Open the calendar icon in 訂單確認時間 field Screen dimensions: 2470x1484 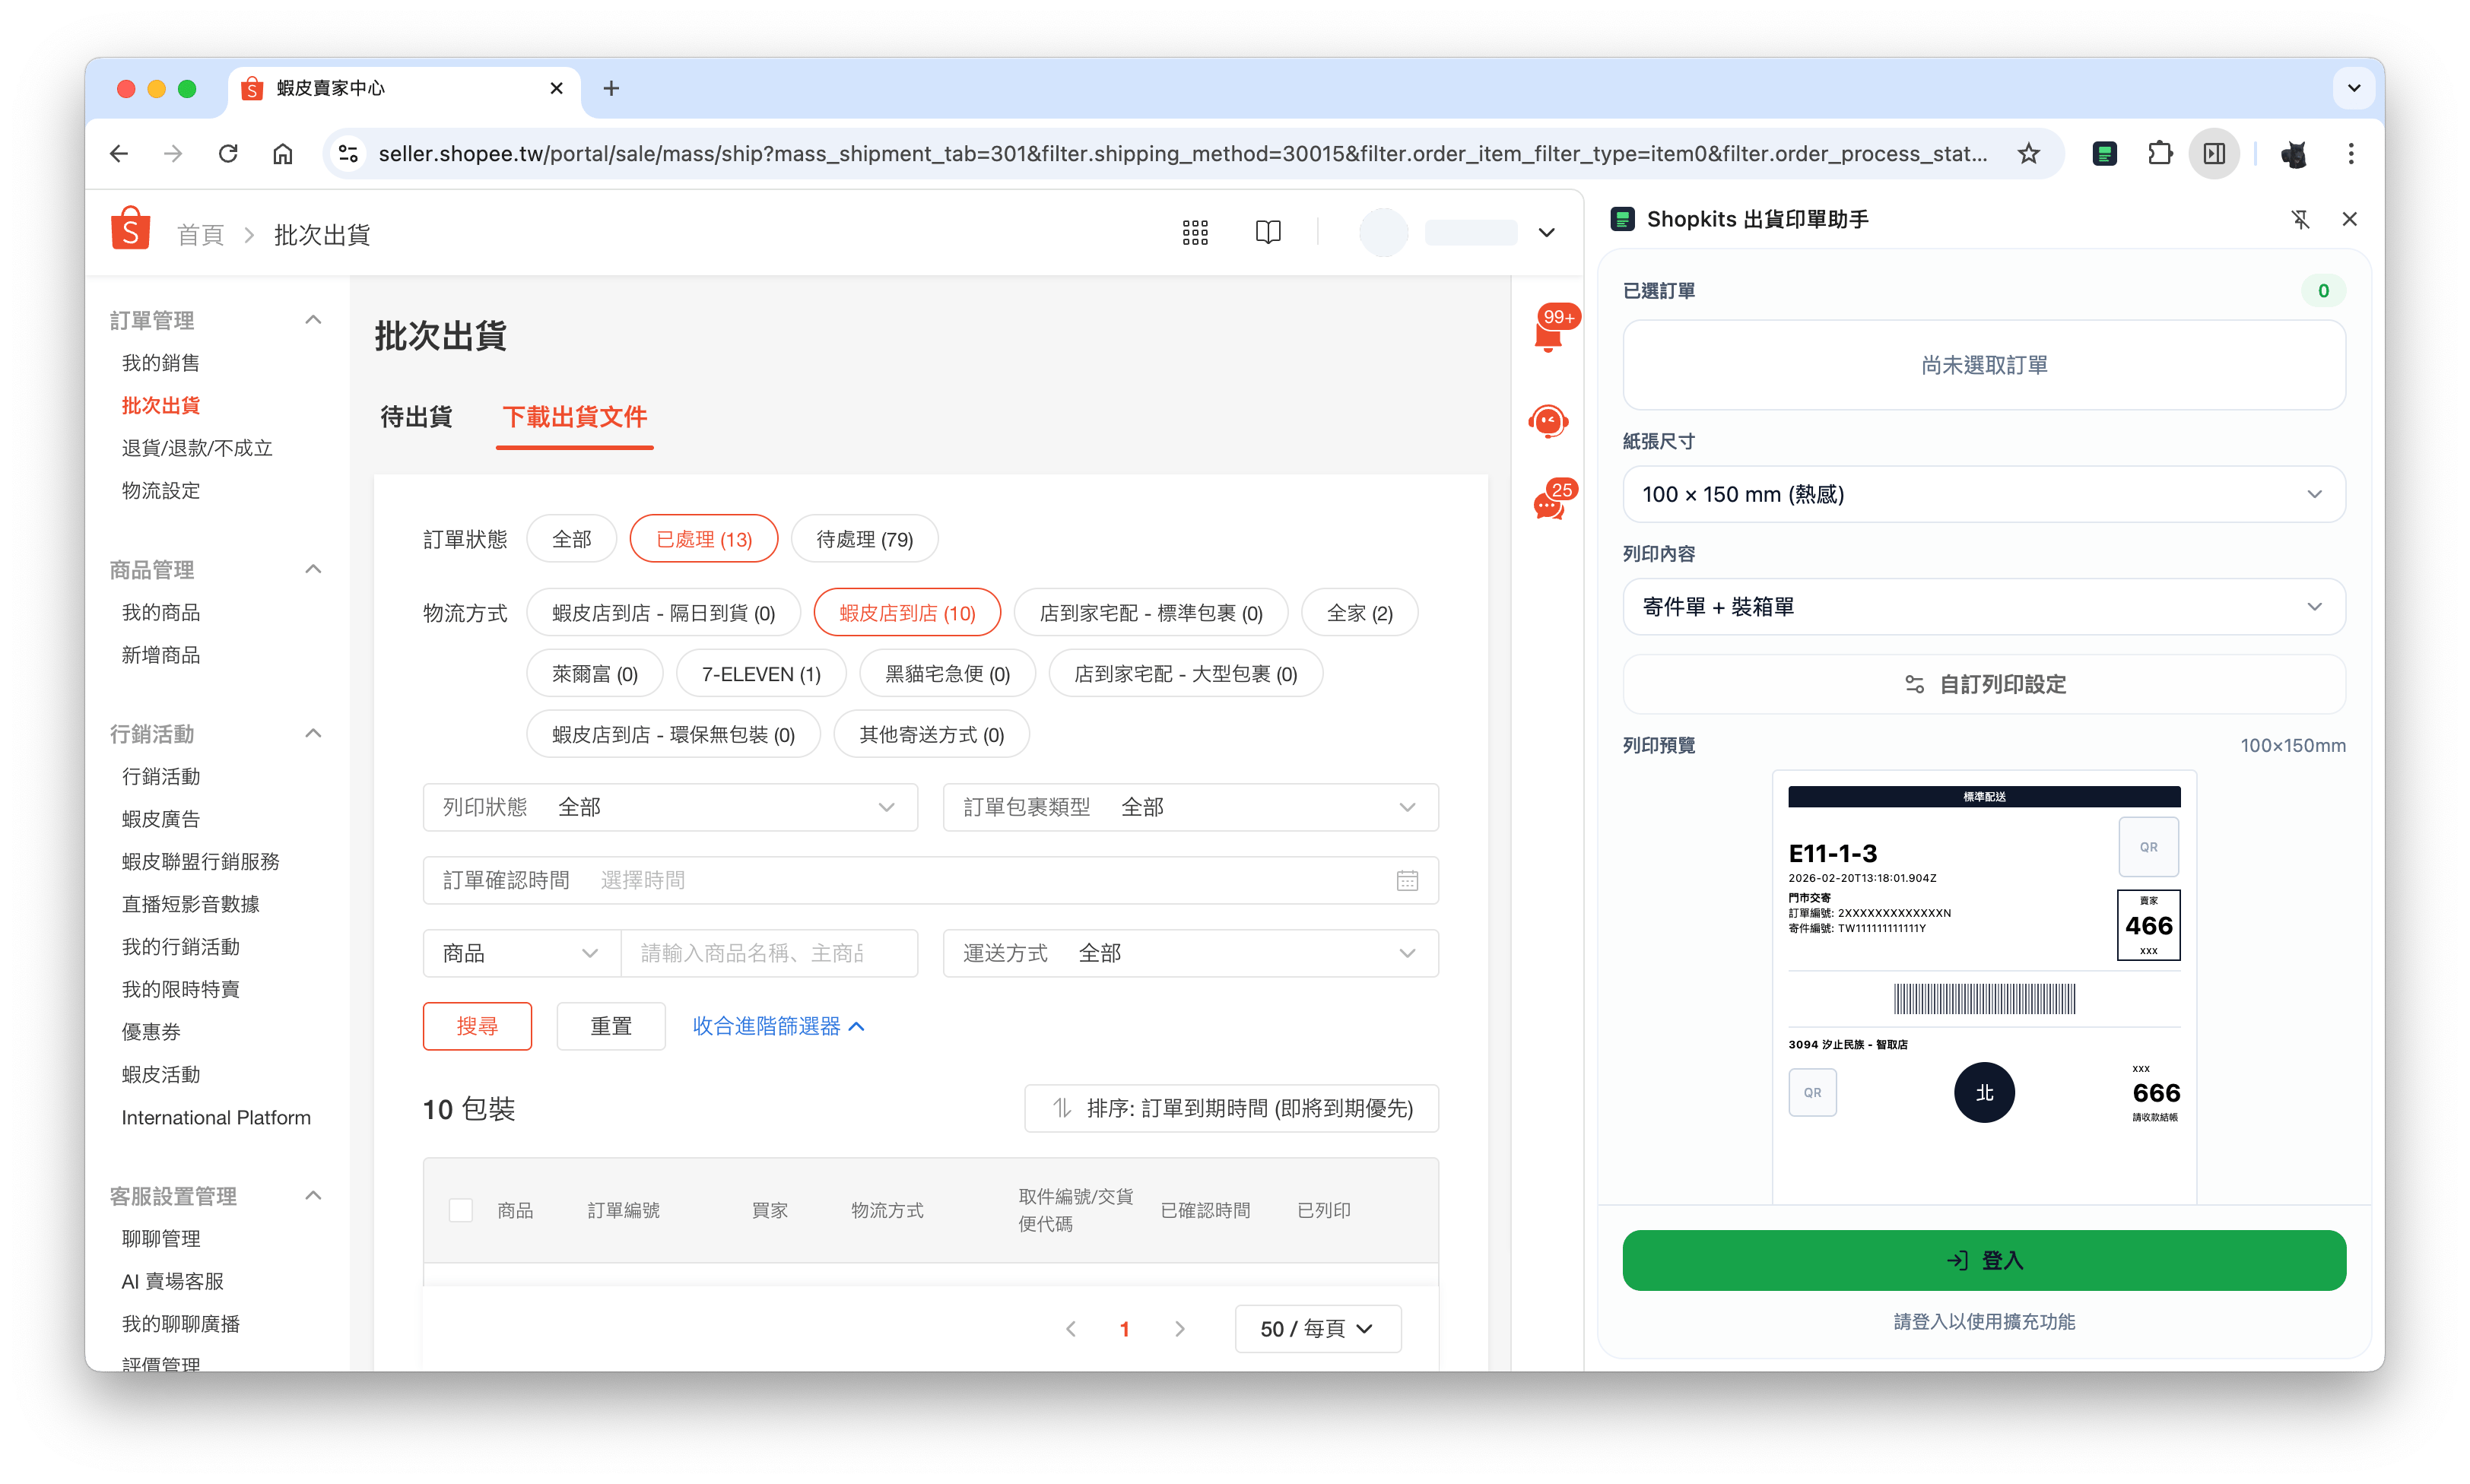tap(1407, 880)
